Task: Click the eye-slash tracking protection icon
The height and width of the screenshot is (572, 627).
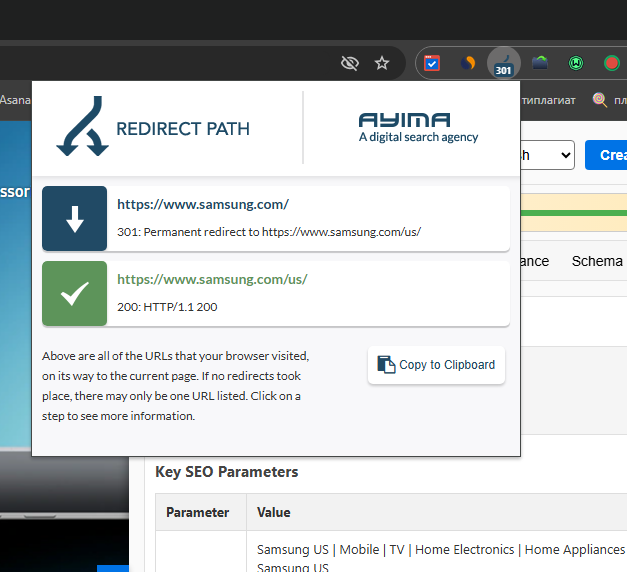Action: click(349, 63)
